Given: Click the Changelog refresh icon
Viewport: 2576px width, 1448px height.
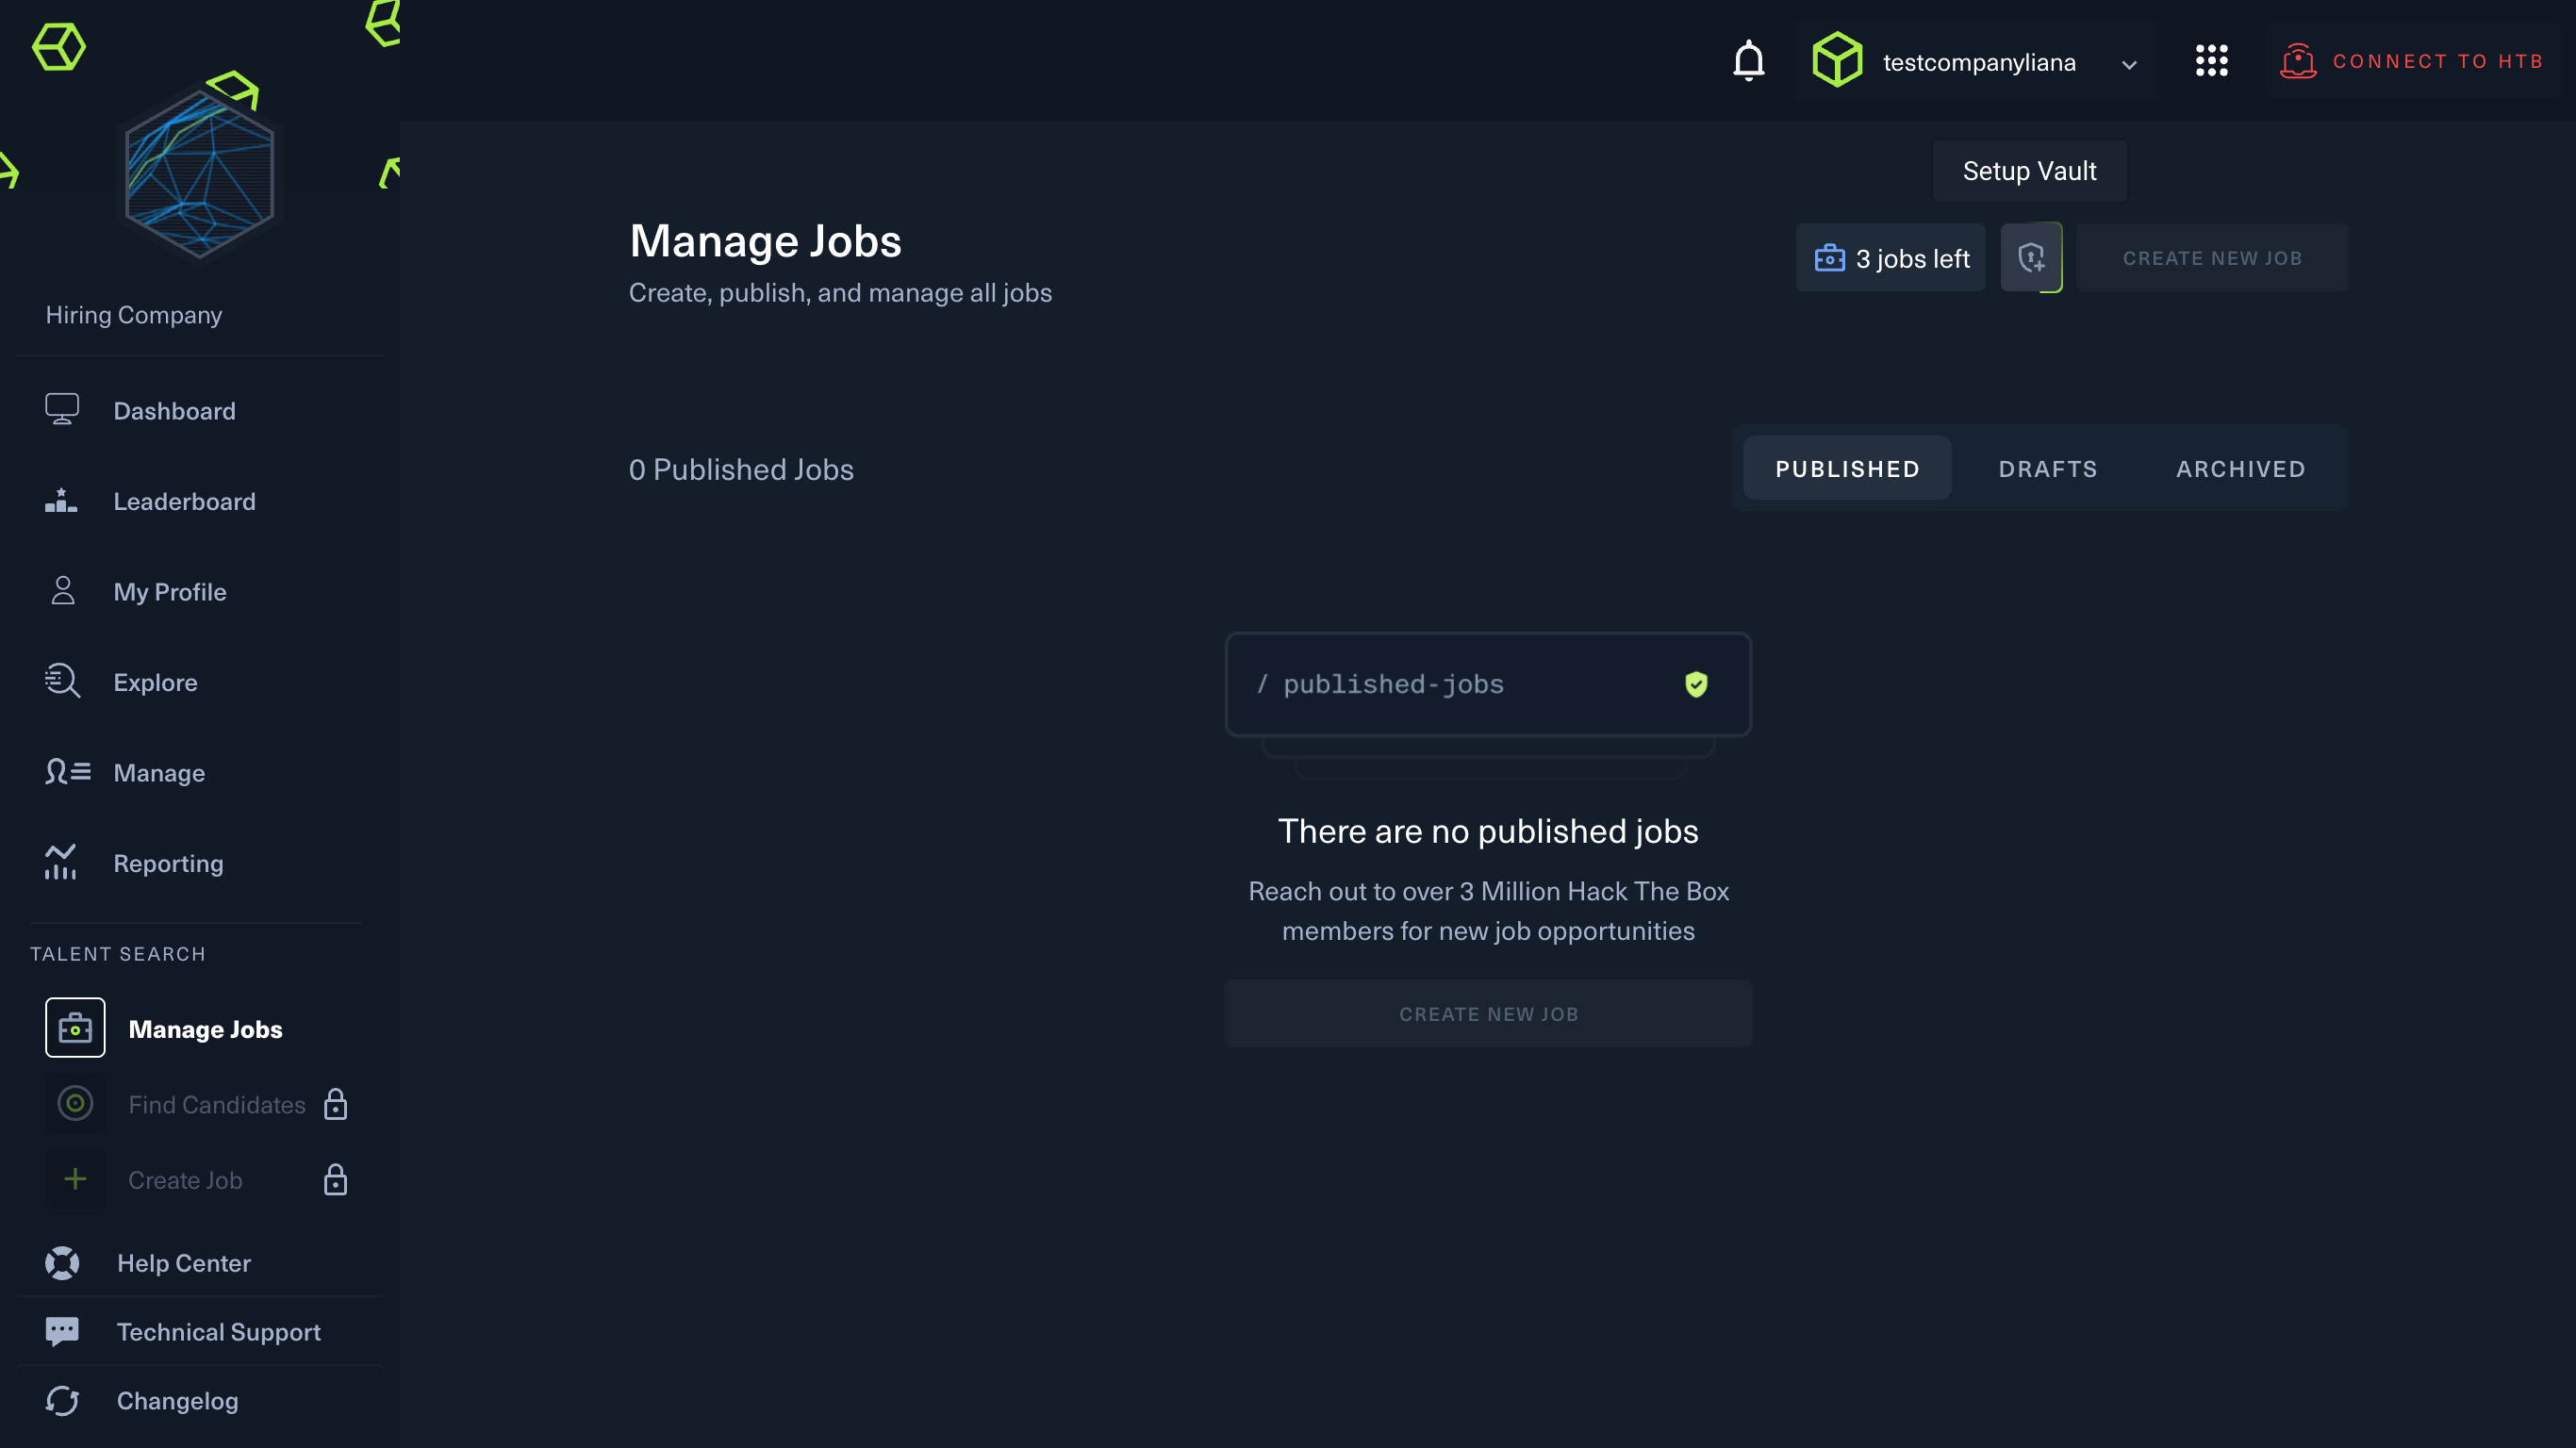Looking at the screenshot, I should tap(62, 1401).
